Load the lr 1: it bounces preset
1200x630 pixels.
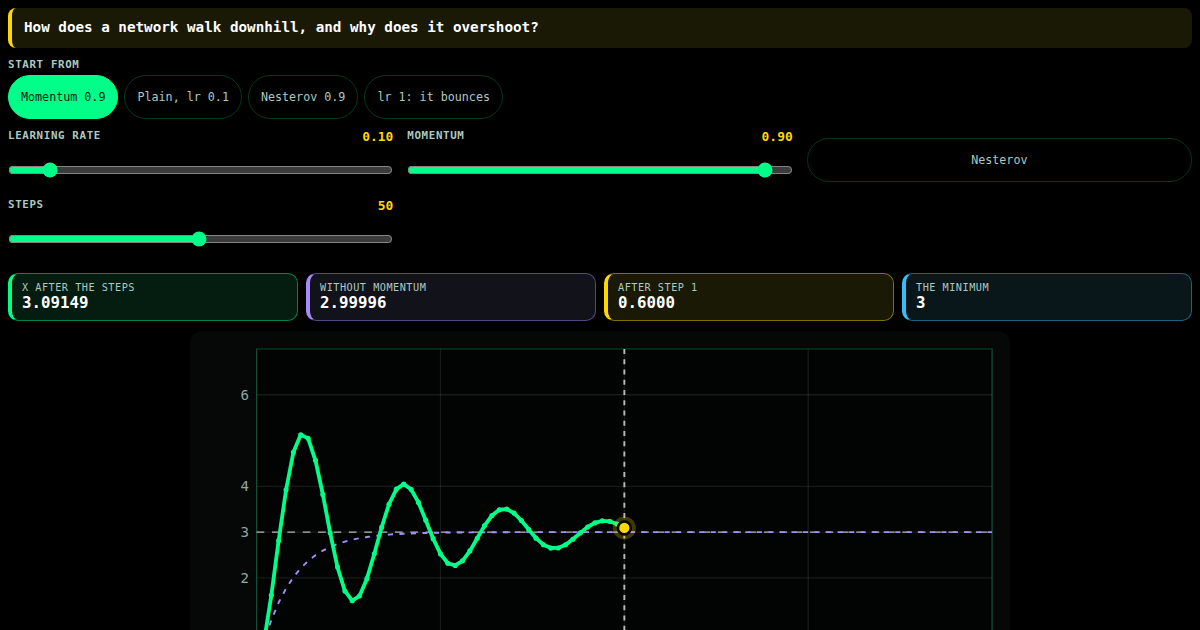coord(433,97)
